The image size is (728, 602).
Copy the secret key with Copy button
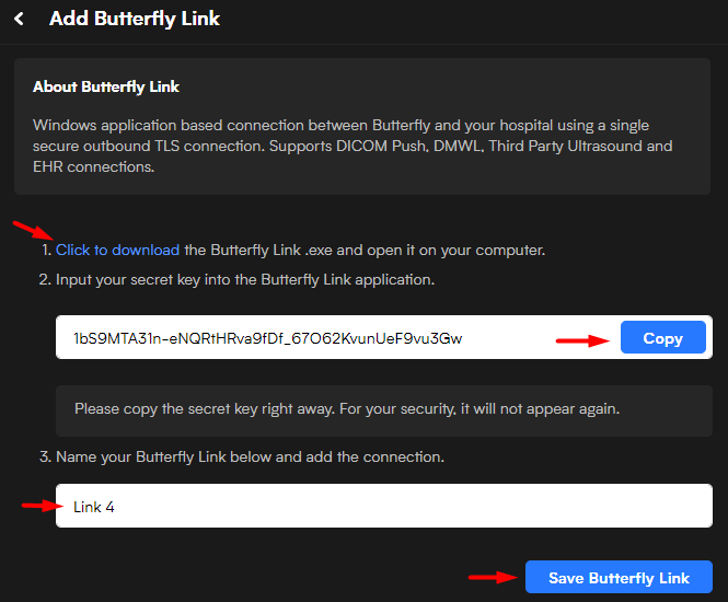point(663,338)
